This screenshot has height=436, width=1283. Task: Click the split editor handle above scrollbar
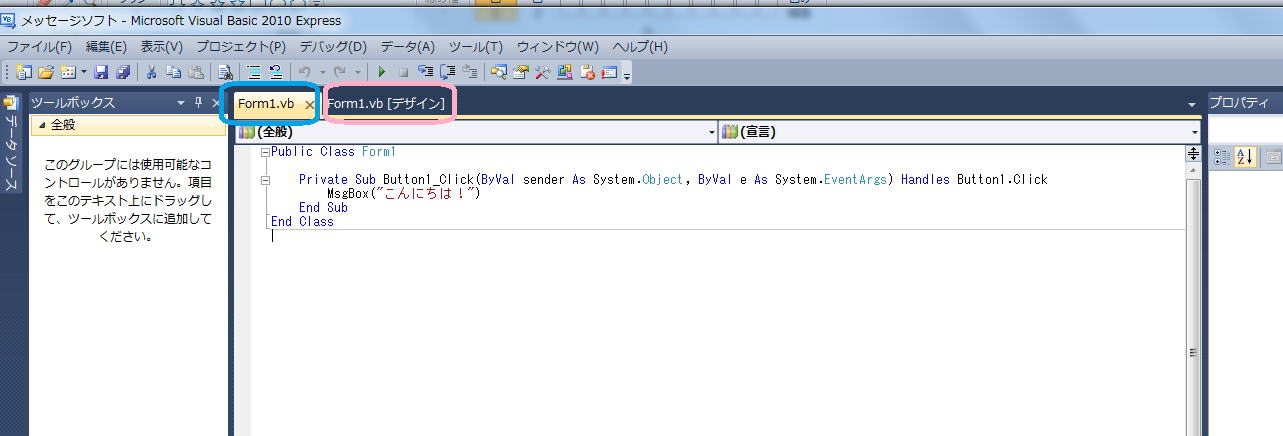(1192, 153)
